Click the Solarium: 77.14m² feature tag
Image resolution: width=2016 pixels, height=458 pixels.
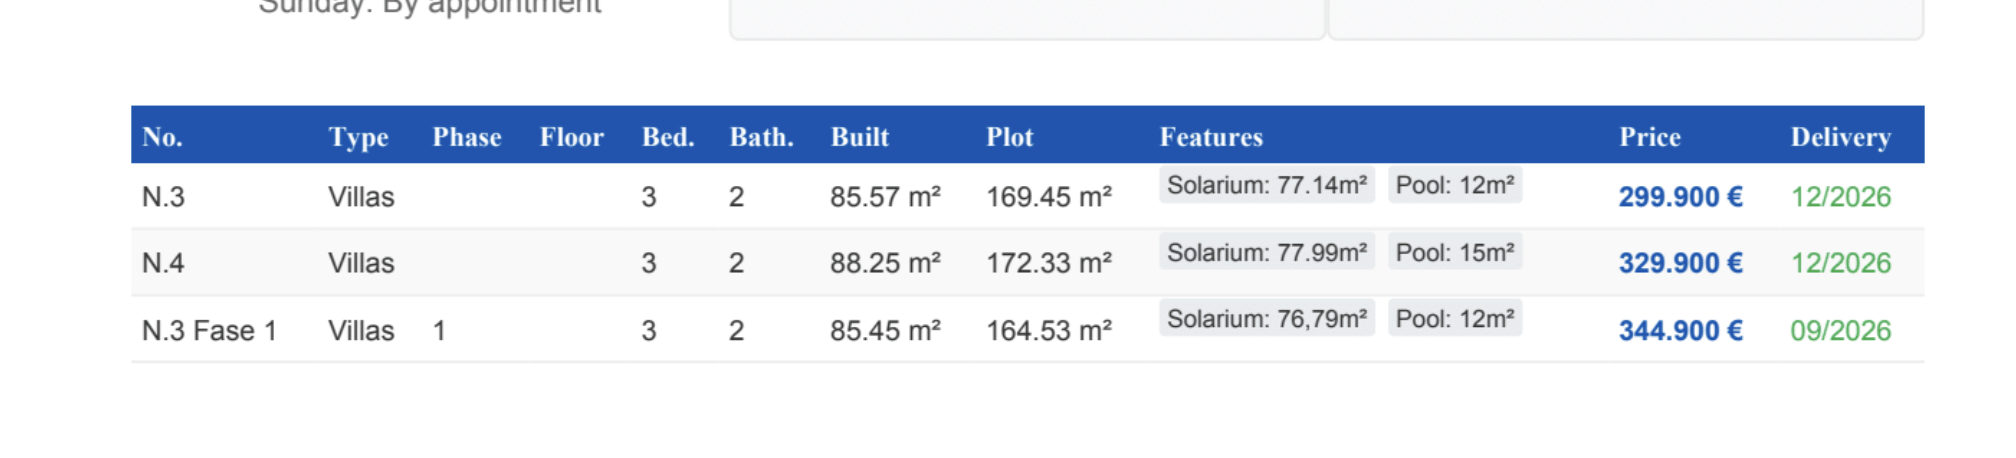(1266, 185)
